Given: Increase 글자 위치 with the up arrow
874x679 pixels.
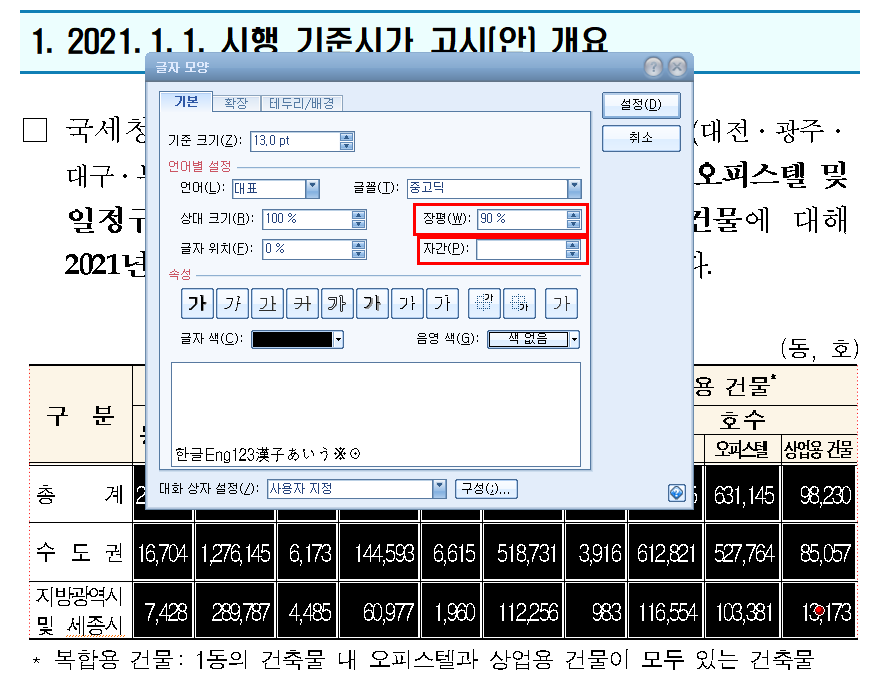Looking at the screenshot, I should tap(358, 245).
